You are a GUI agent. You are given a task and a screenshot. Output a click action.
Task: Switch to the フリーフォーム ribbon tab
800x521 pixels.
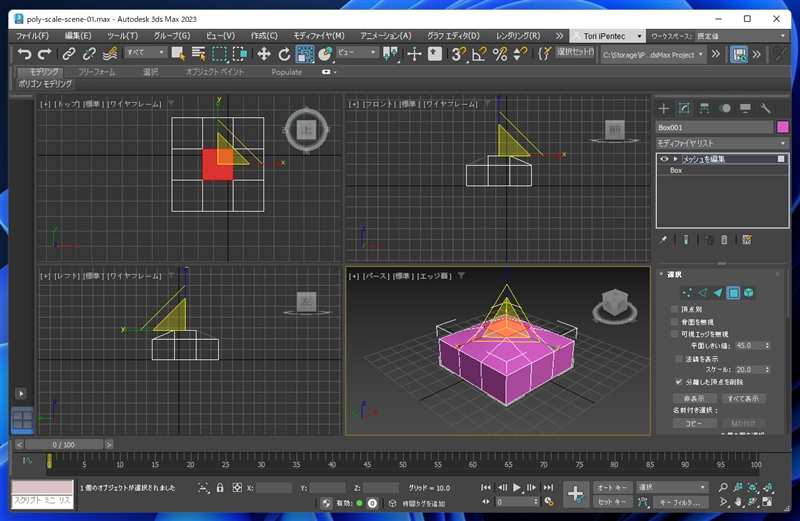tap(96, 72)
